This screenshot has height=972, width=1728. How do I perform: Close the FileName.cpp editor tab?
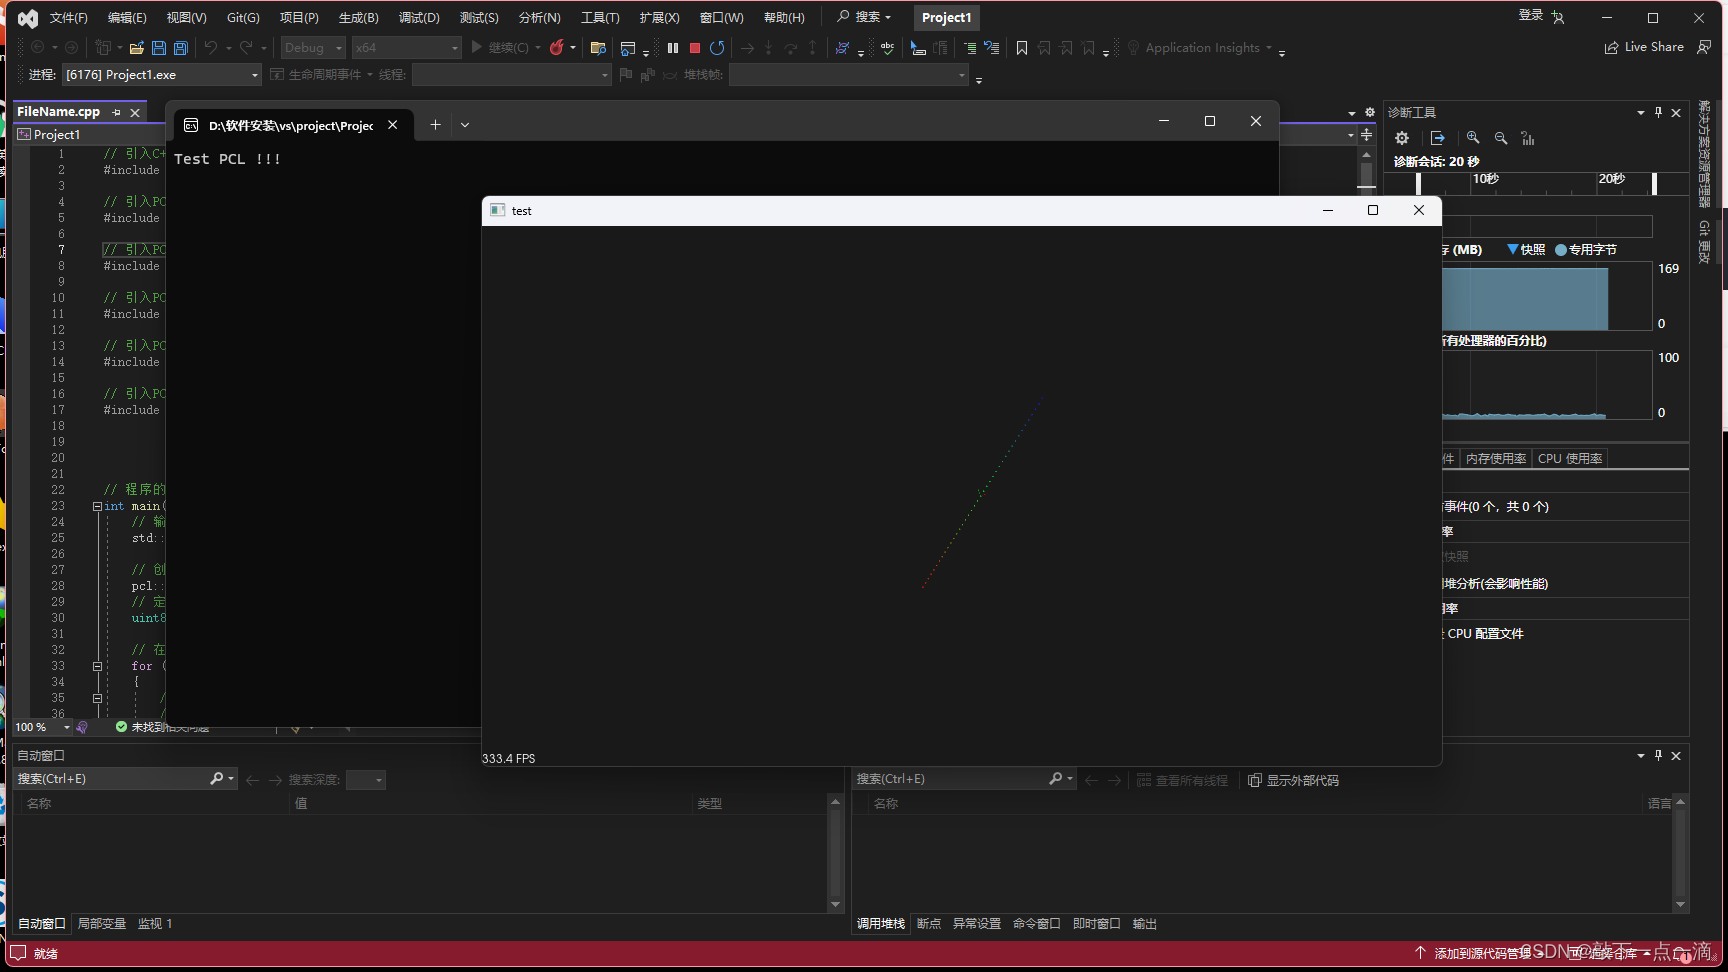tap(135, 113)
